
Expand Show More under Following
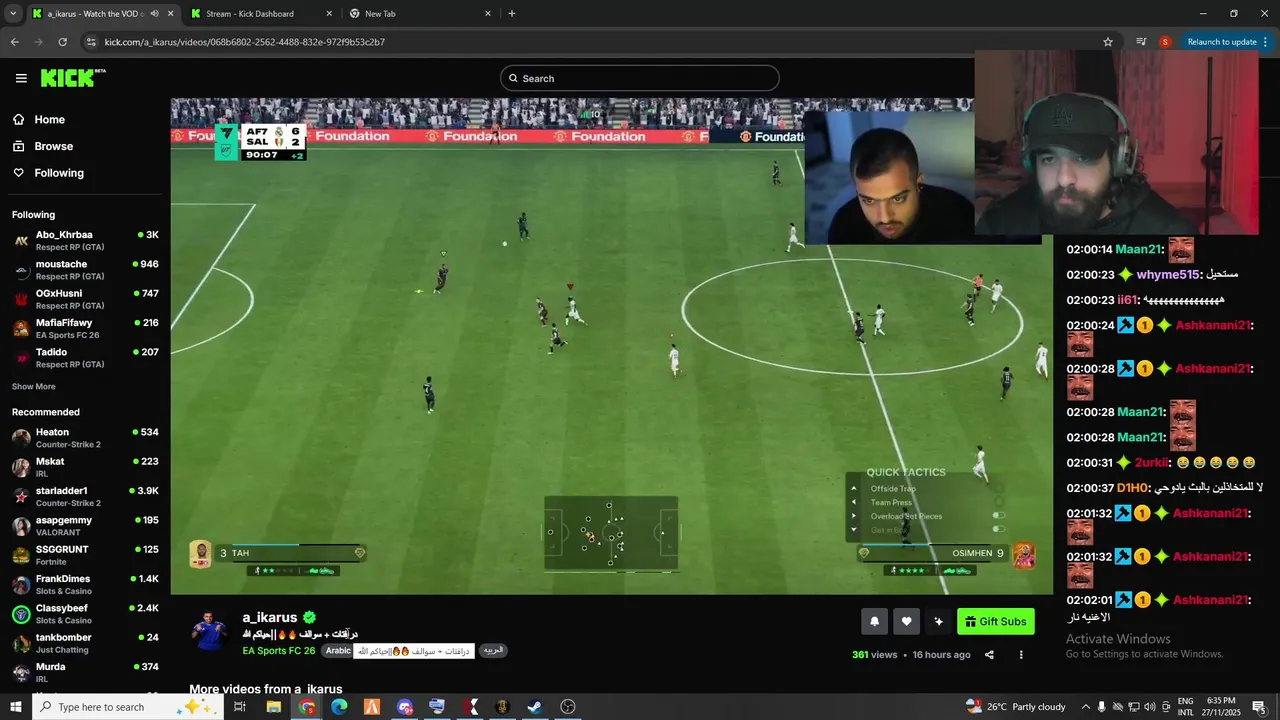pos(34,386)
